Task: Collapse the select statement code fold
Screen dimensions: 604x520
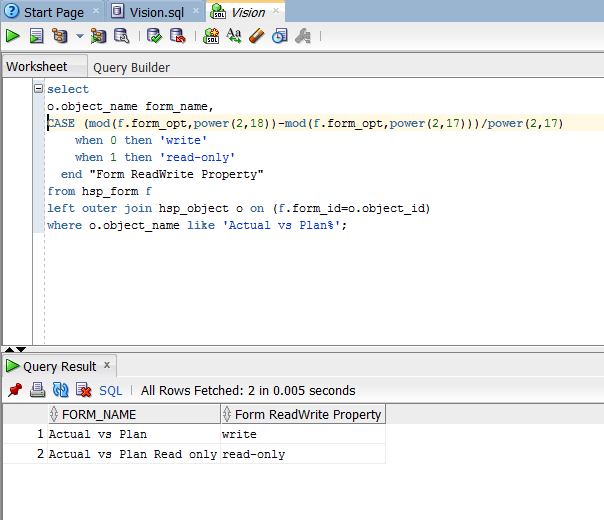Action: click(x=39, y=89)
